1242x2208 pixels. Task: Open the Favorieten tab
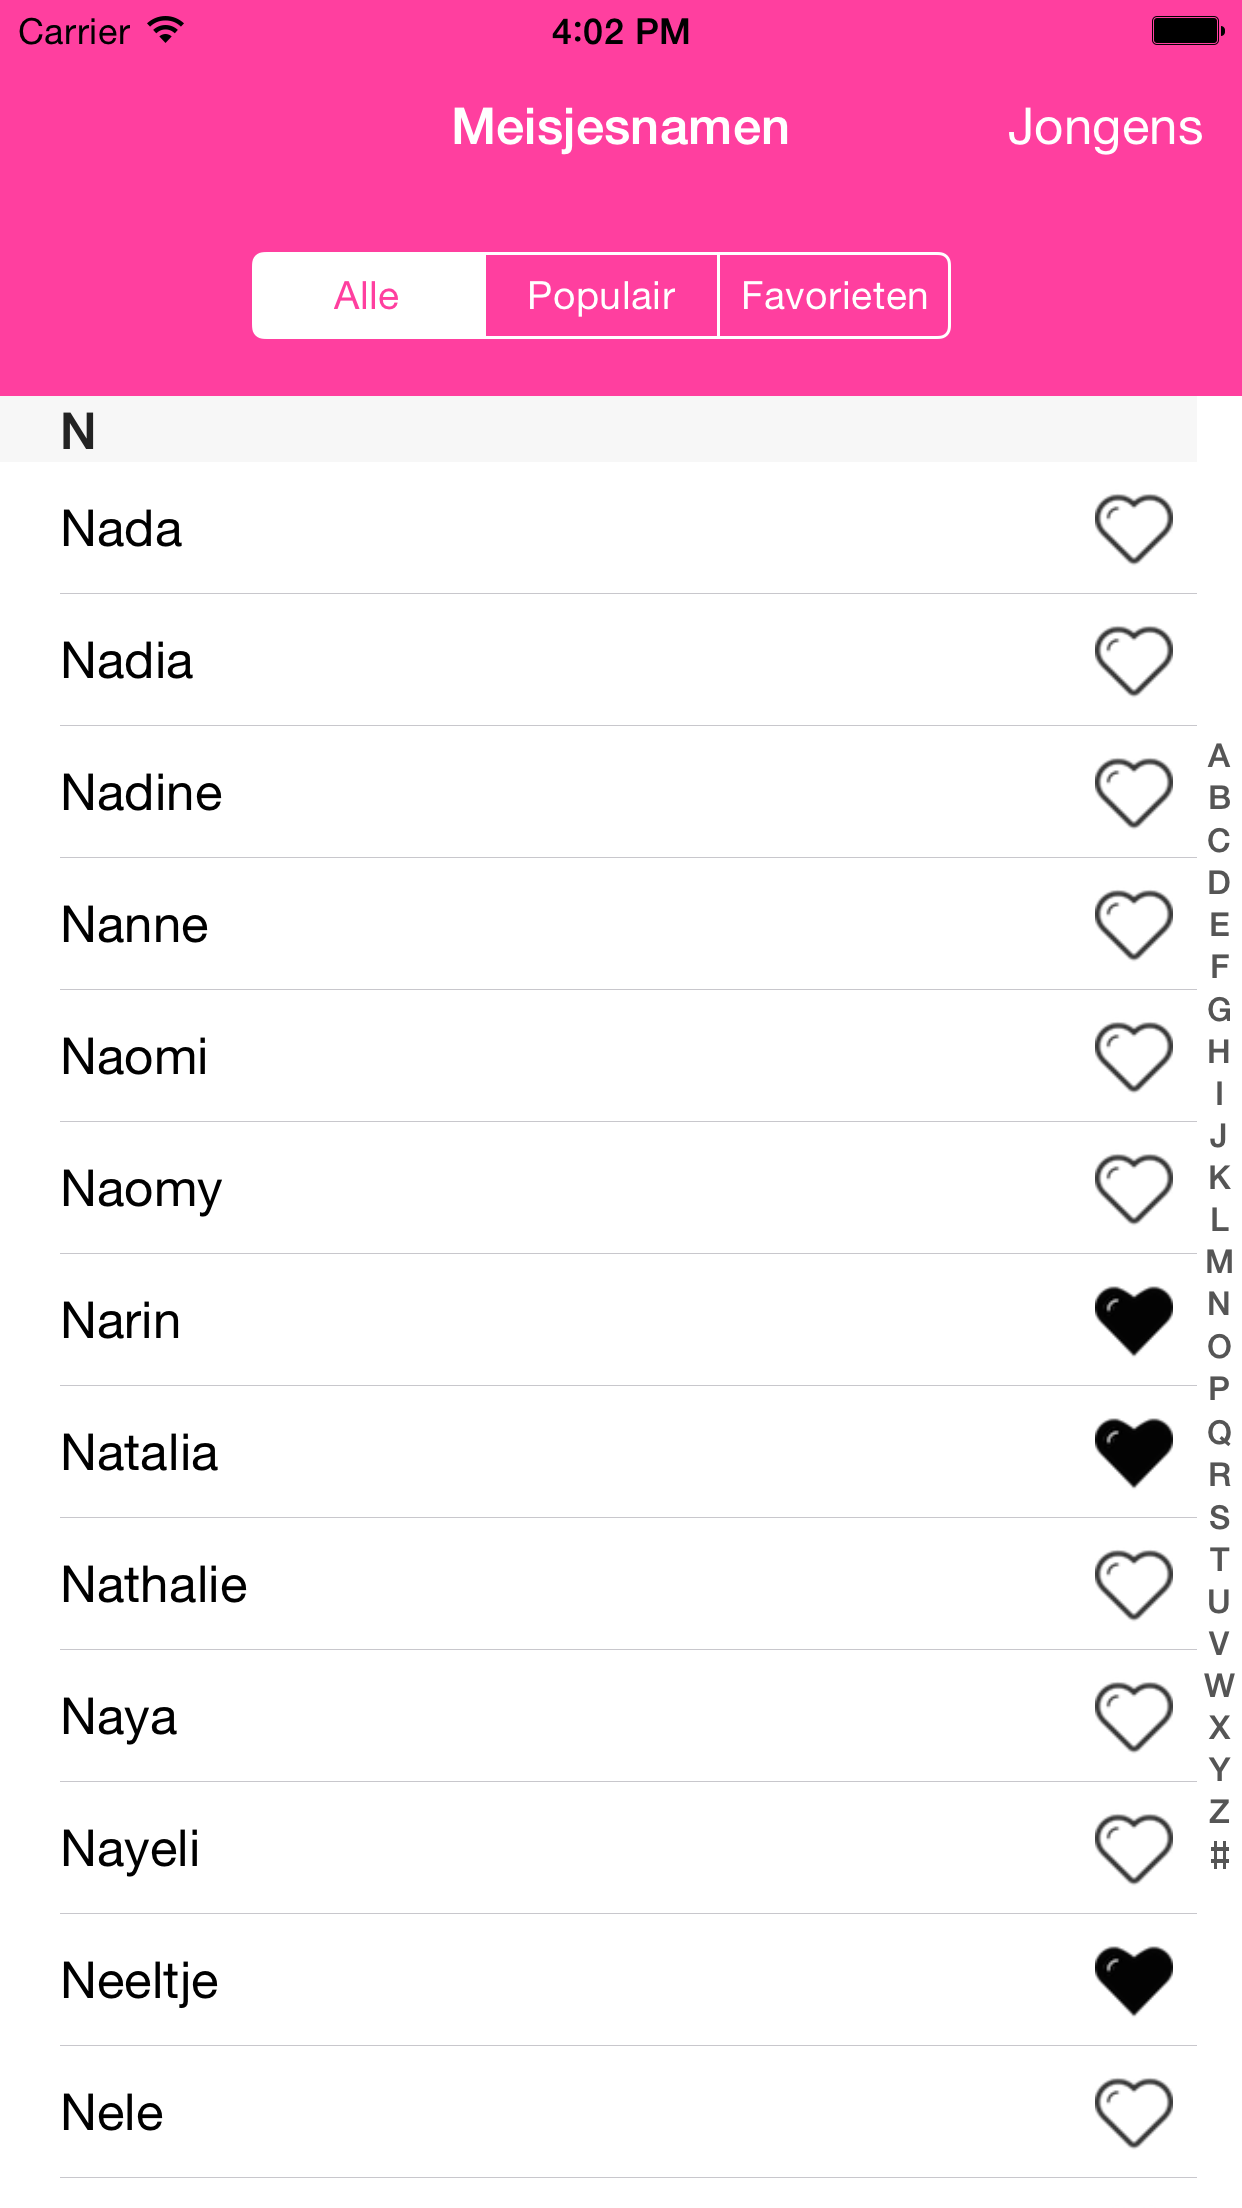(x=834, y=296)
